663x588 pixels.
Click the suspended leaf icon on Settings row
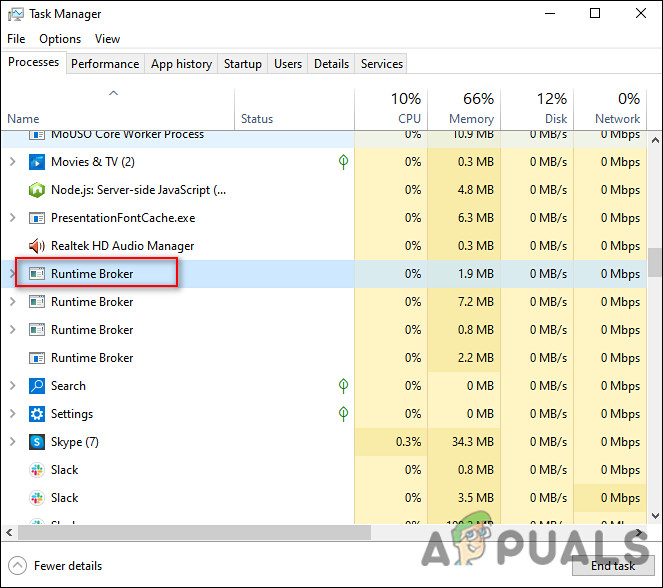pos(343,413)
